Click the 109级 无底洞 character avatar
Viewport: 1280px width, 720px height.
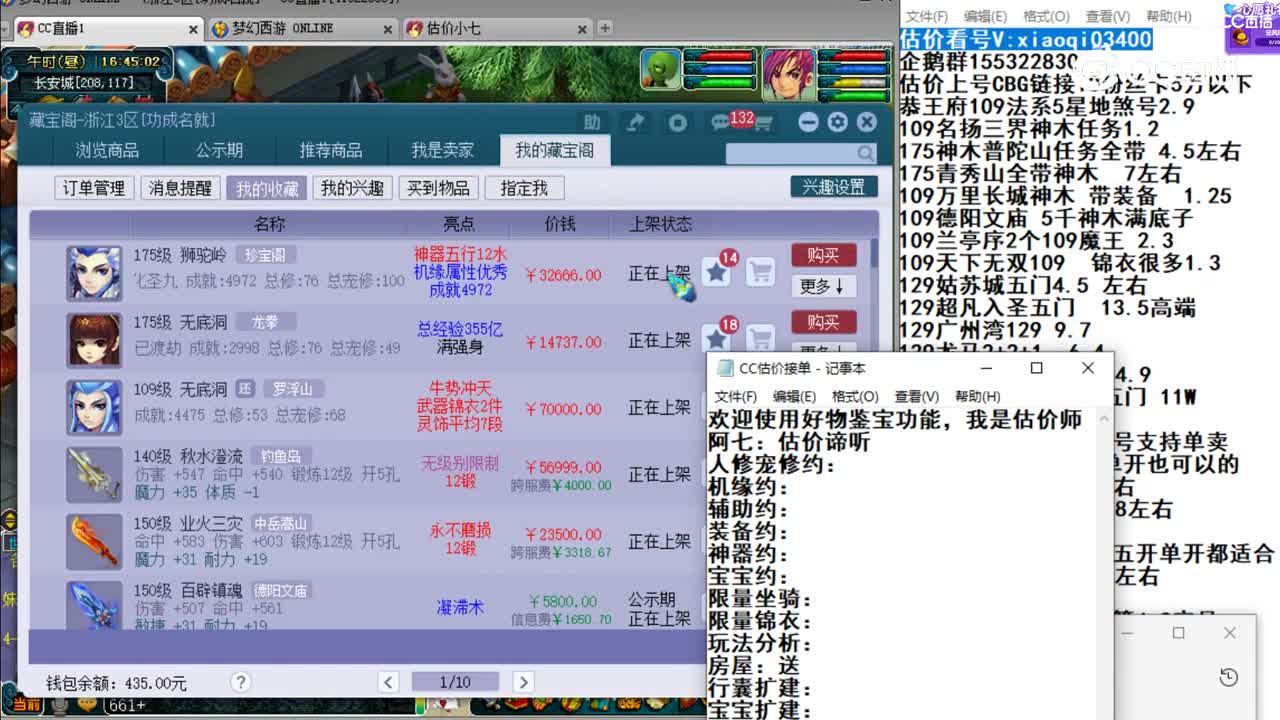pos(94,407)
